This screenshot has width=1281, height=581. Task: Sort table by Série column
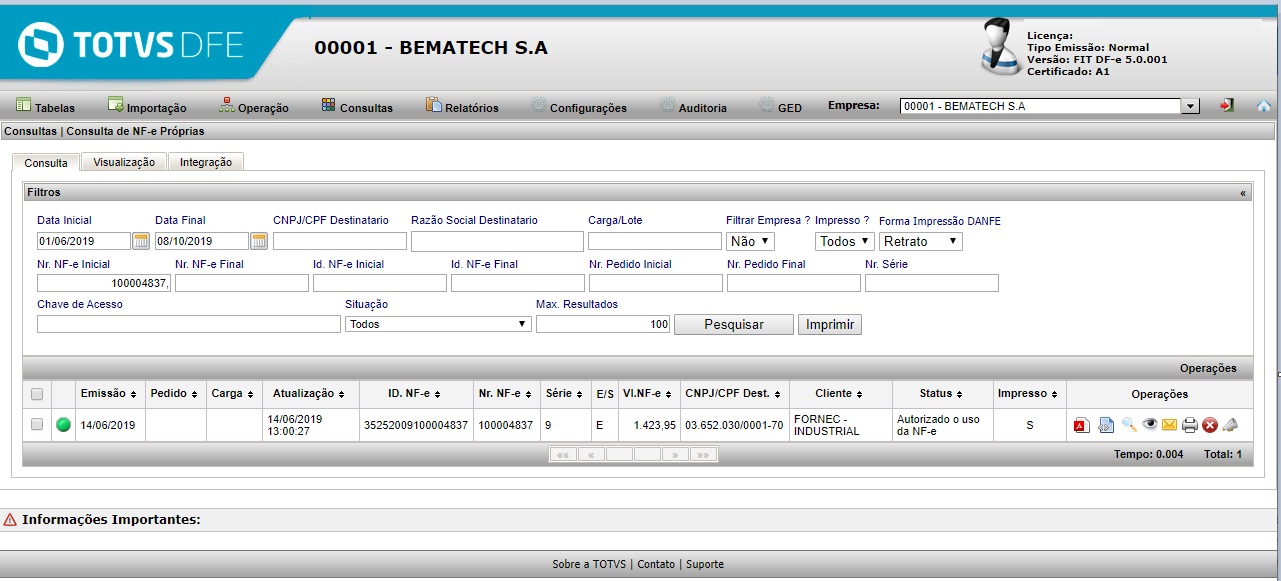565,394
